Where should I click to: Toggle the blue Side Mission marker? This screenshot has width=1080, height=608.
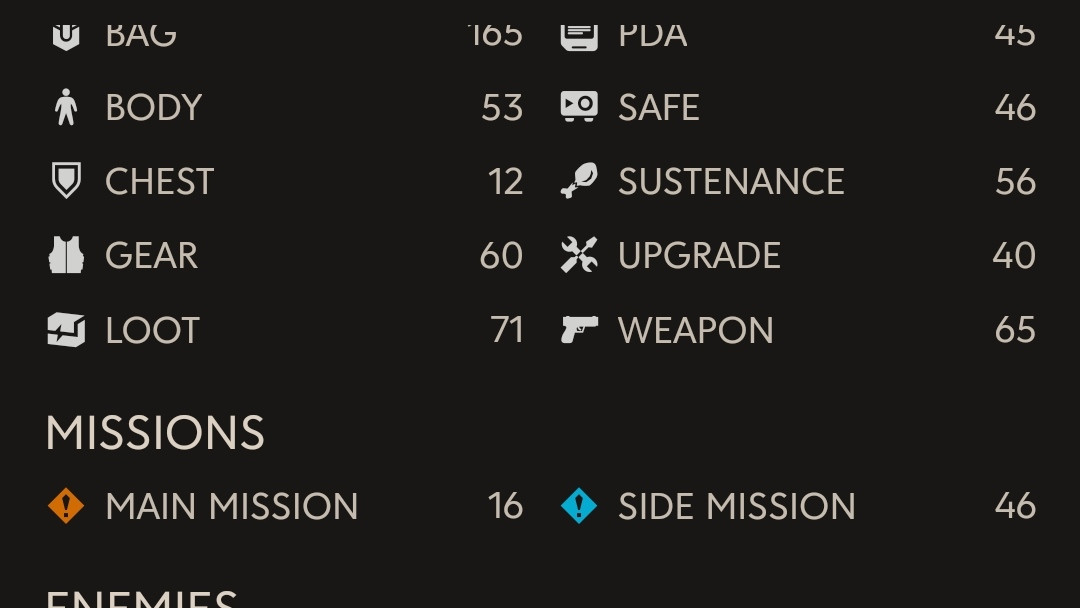pos(579,506)
